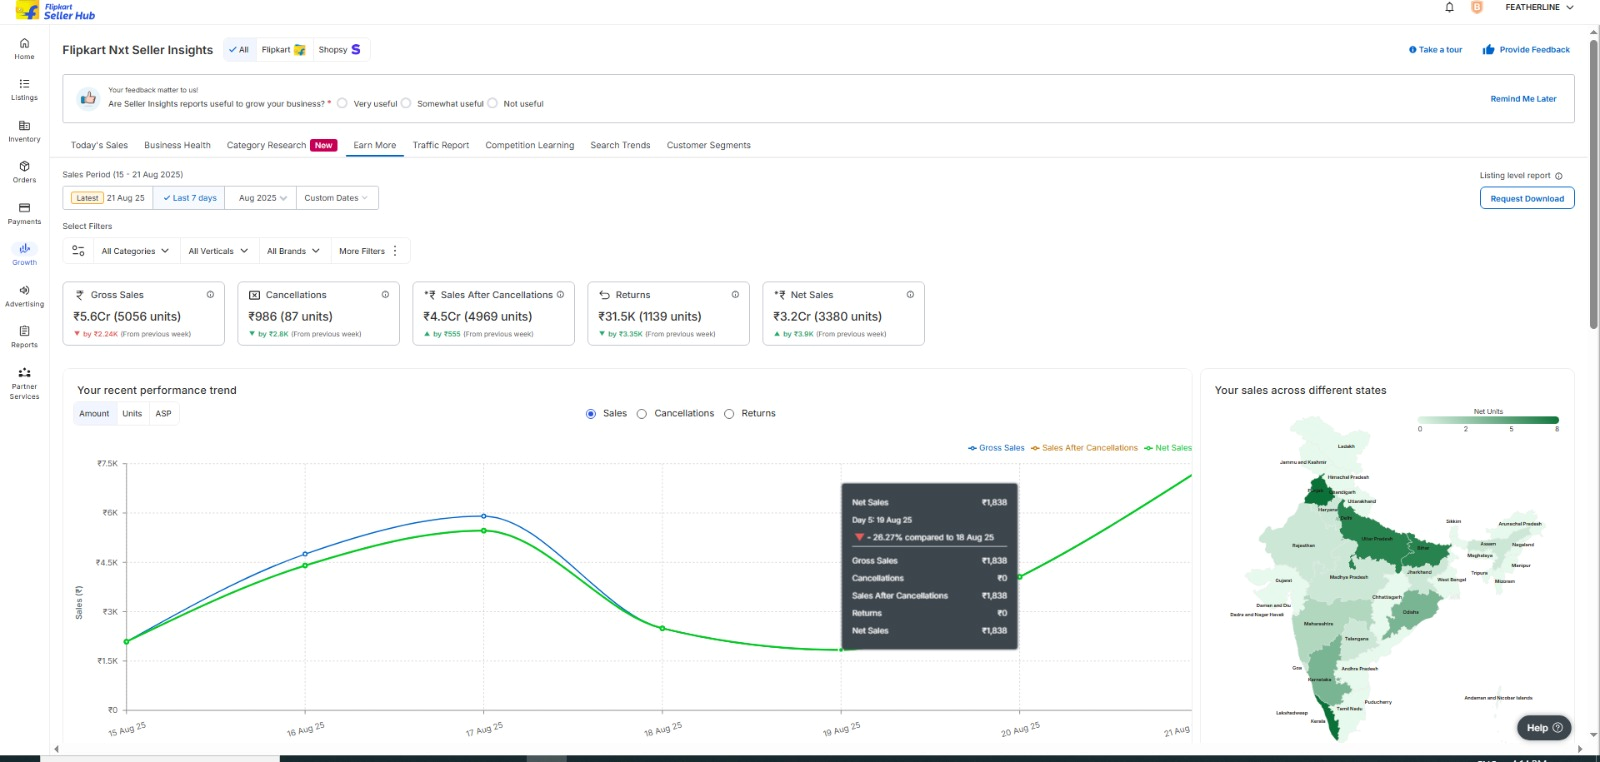Select the Very useful radio option
The width and height of the screenshot is (1600, 762).
(x=342, y=103)
